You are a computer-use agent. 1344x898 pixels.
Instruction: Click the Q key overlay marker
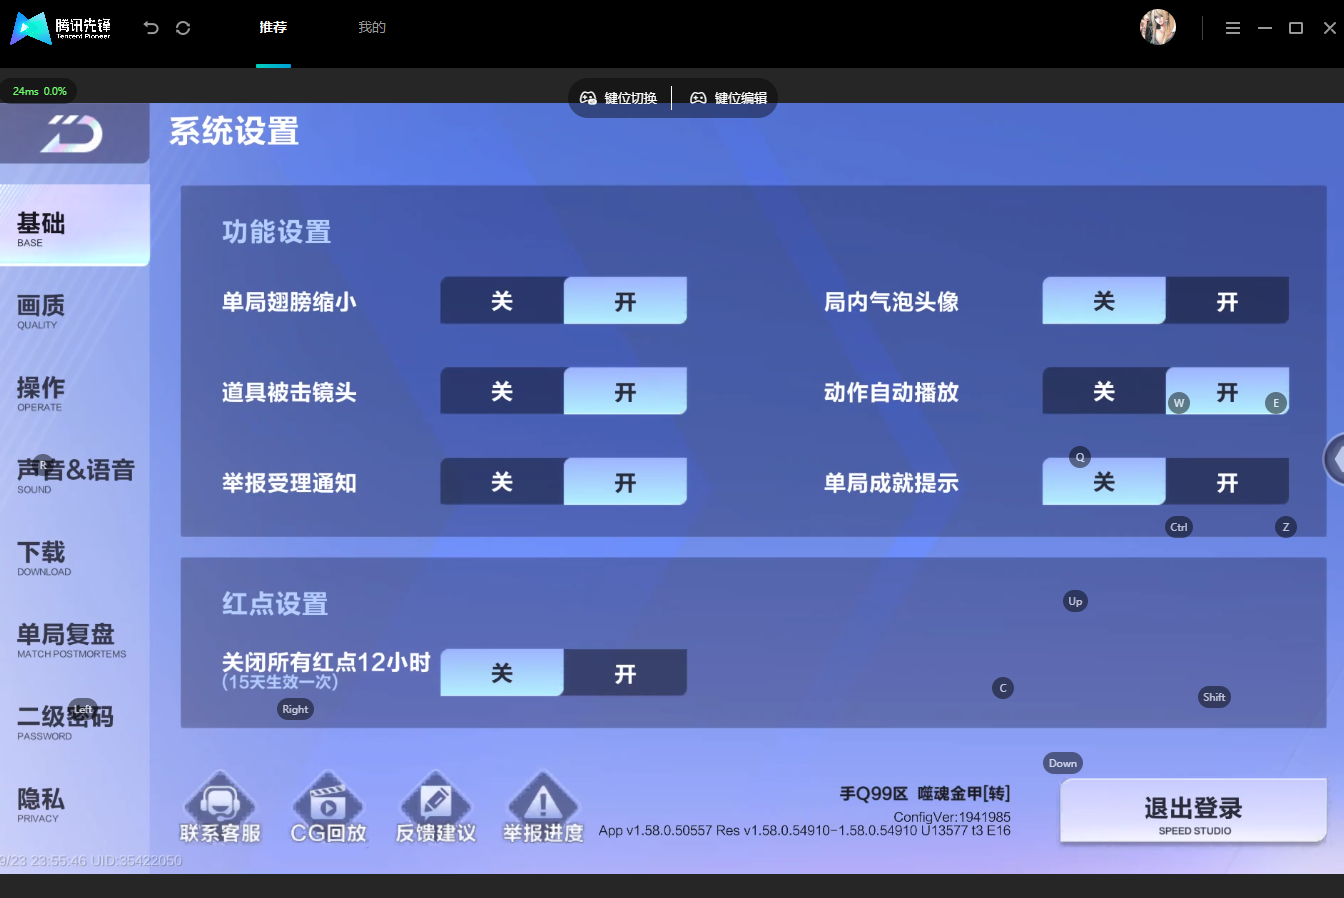point(1080,457)
